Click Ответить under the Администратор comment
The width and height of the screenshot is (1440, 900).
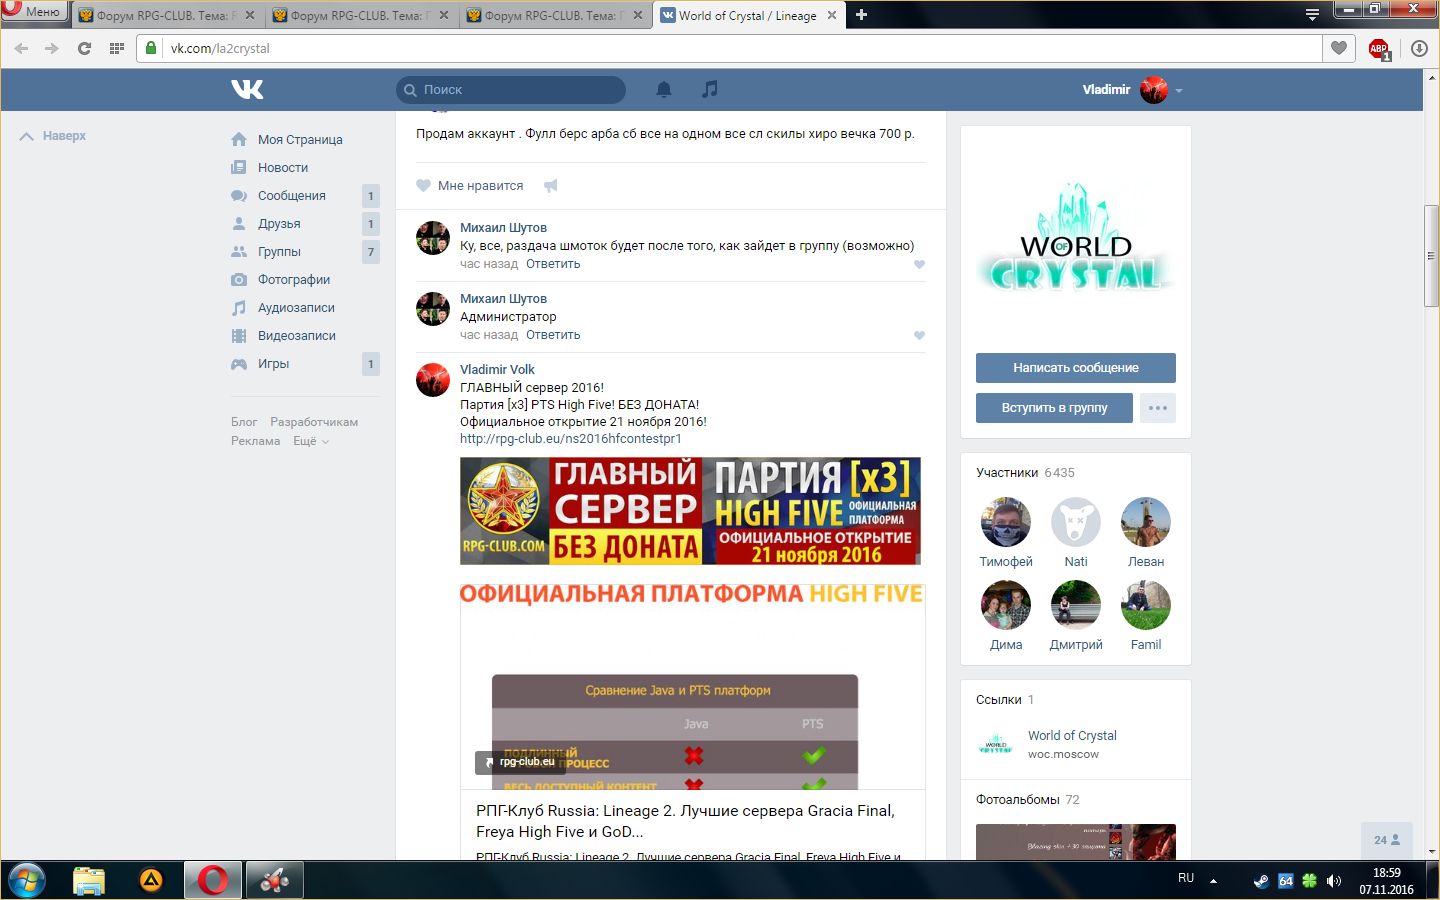pyautogui.click(x=553, y=335)
